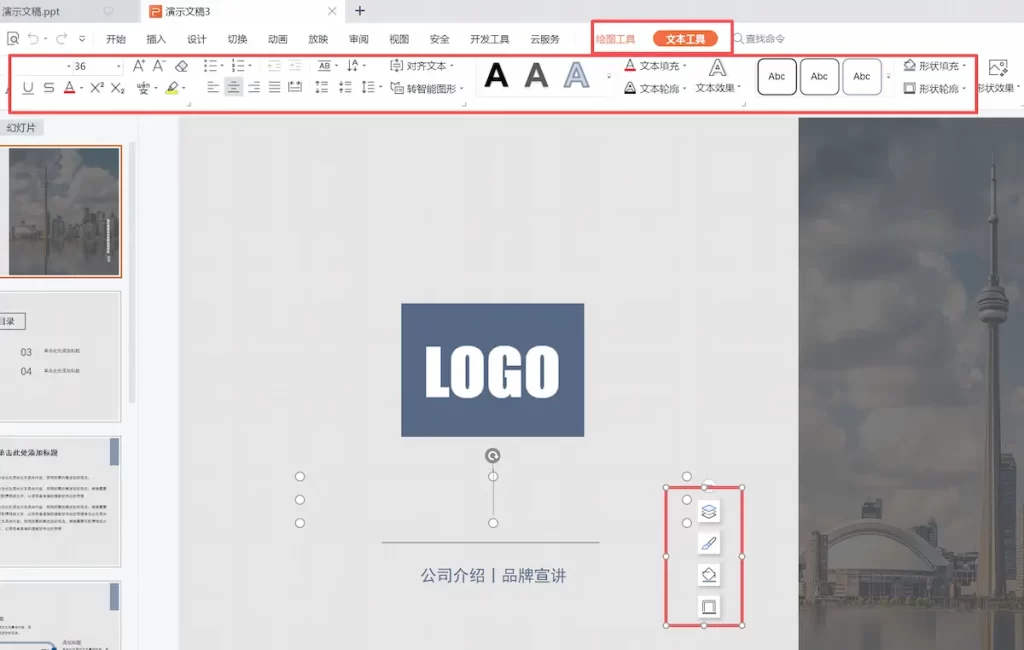Click the format brush icon beside the shape
Image resolution: width=1024 pixels, height=650 pixels.
[708, 544]
